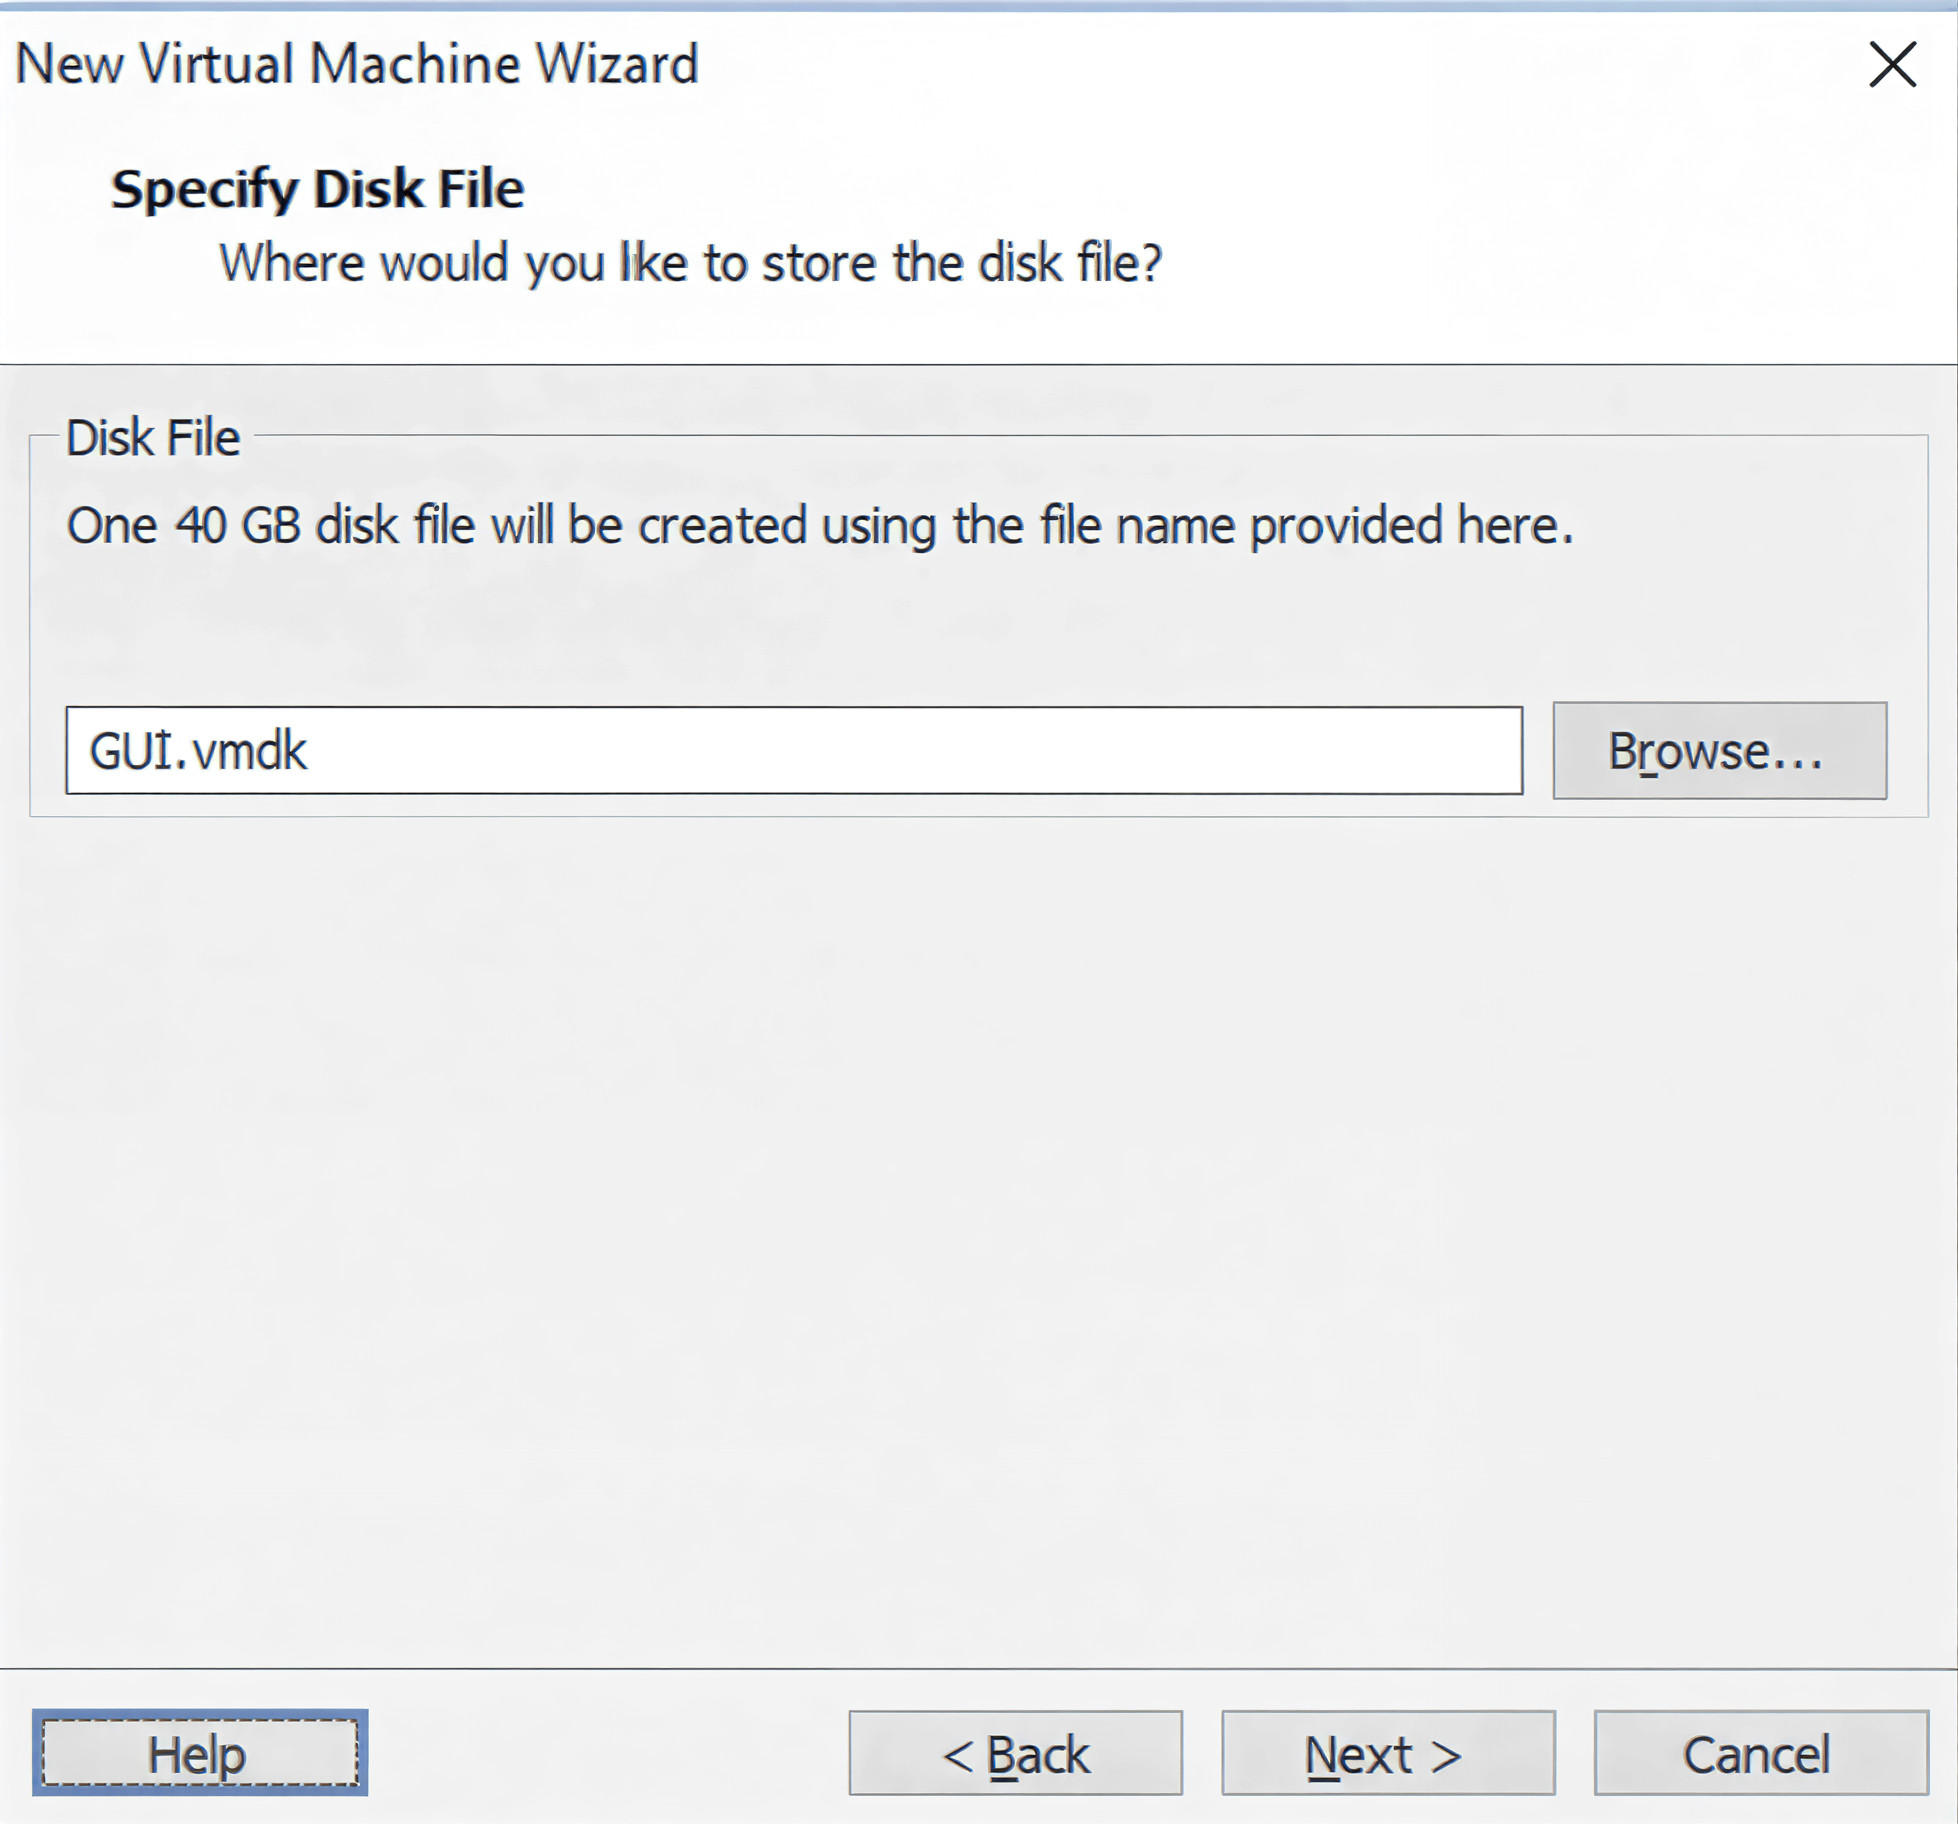Click the 'One 40 GB disk file' description
1958x1824 pixels.
click(819, 525)
